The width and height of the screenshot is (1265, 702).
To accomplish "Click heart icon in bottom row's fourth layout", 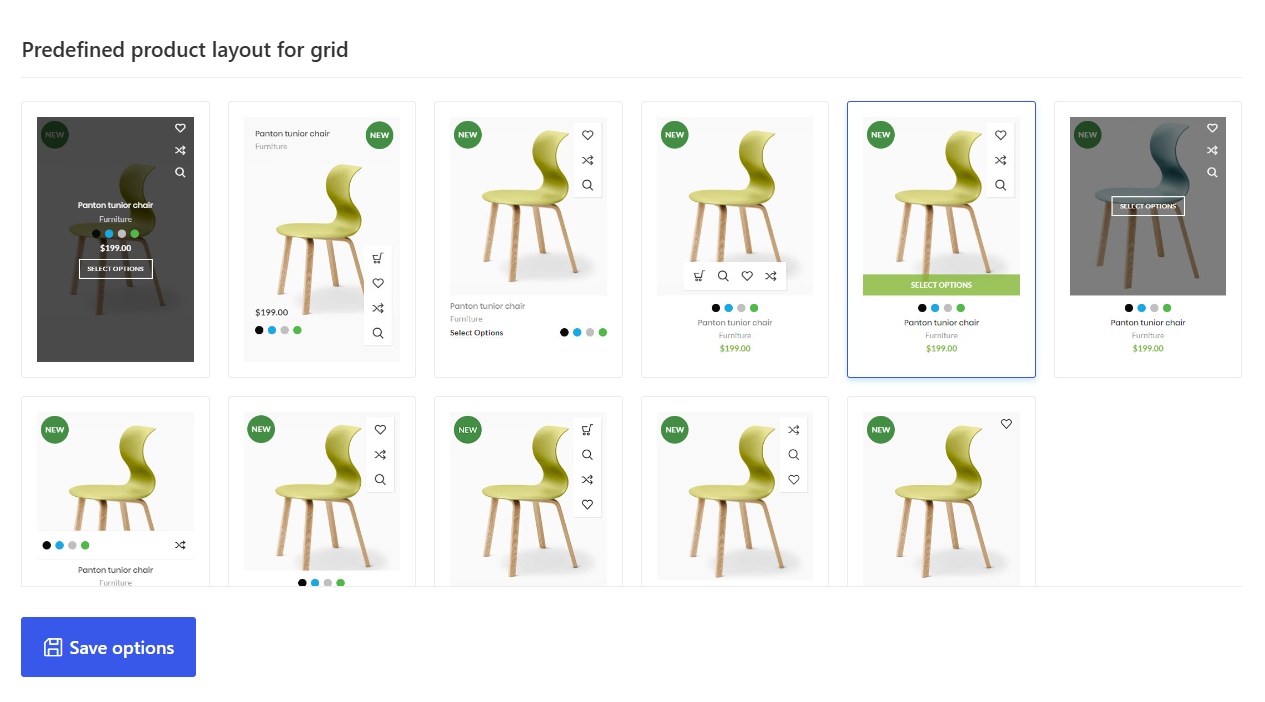I will pos(793,480).
